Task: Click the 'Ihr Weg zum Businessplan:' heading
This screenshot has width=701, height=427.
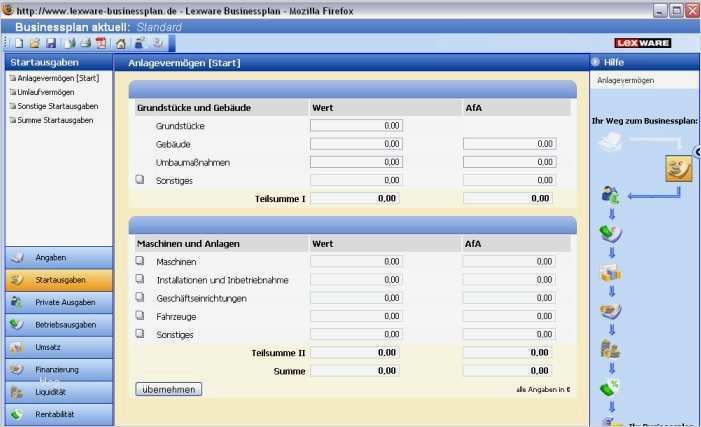Action: point(644,121)
